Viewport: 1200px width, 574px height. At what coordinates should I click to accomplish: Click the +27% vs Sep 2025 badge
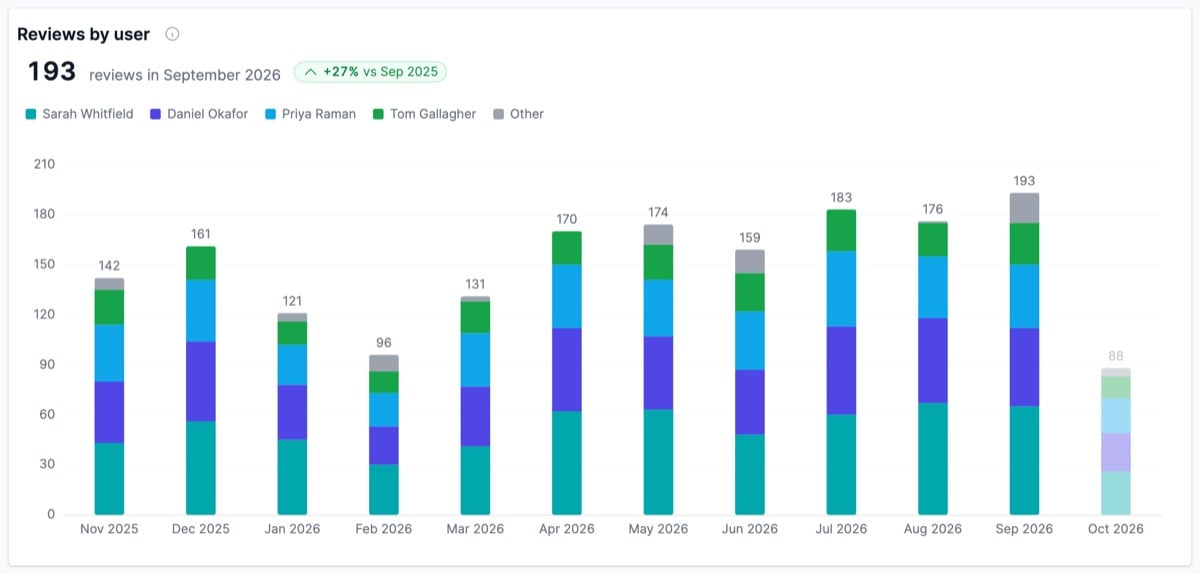370,72
